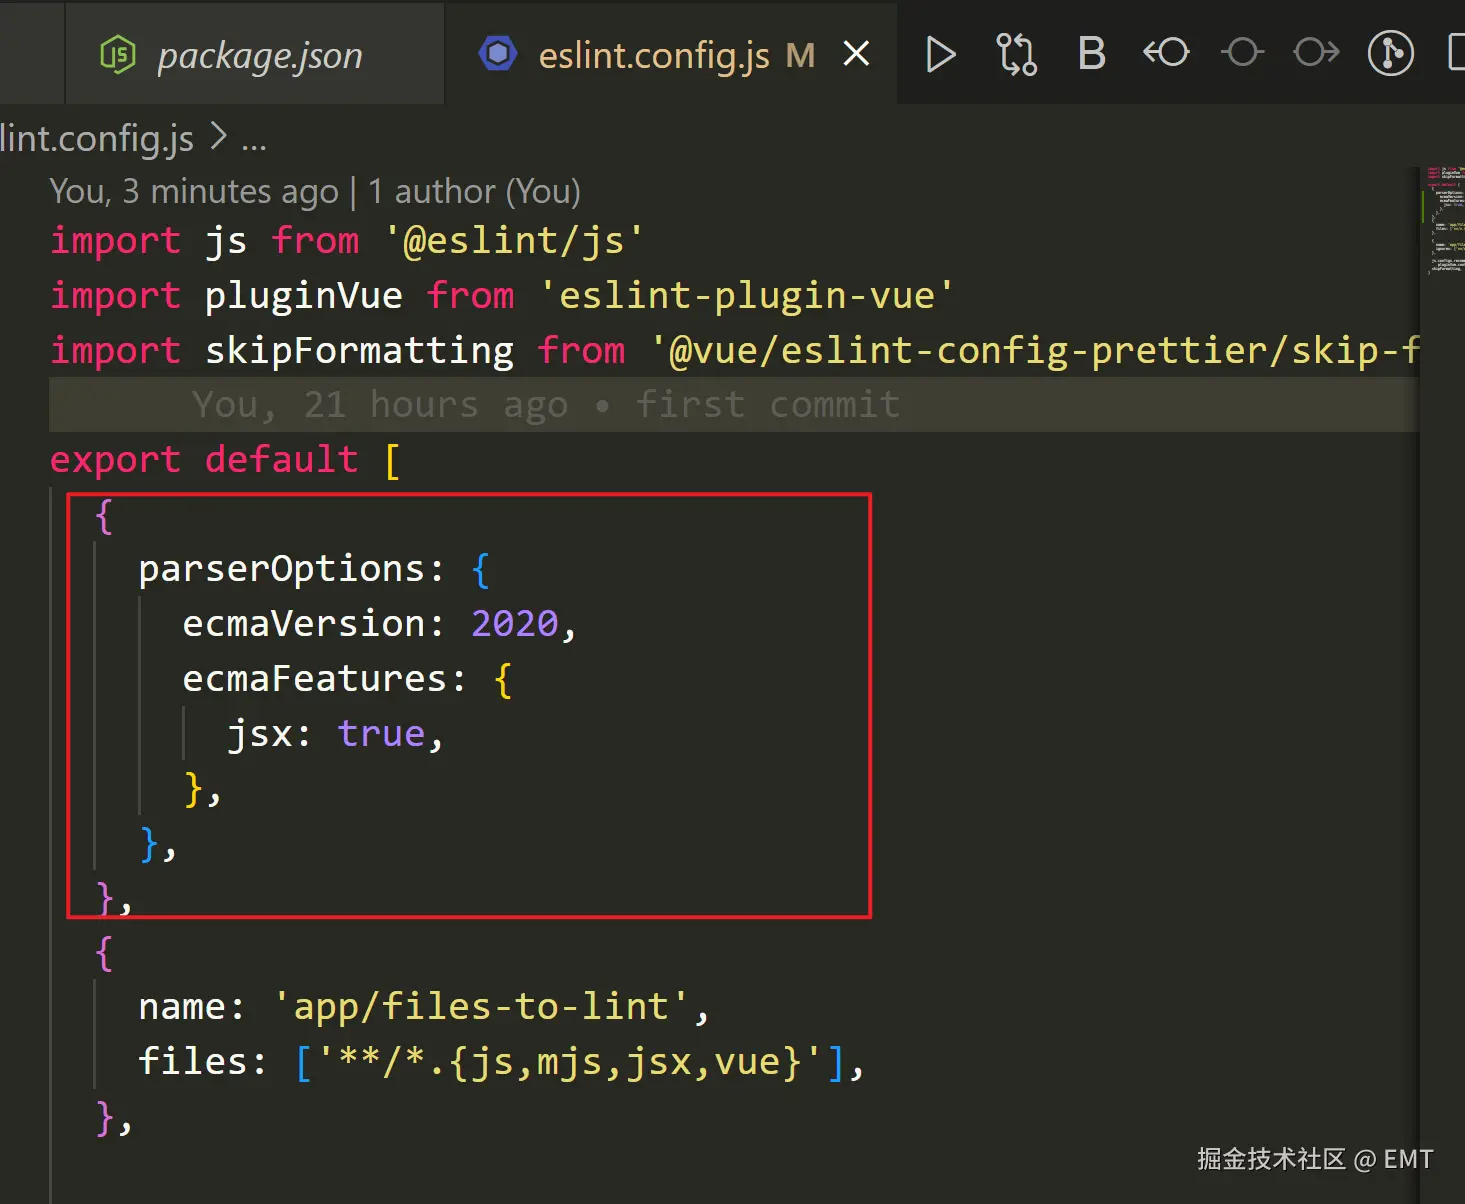Image resolution: width=1465 pixels, height=1204 pixels.
Task: Click the package.json file type icon
Action: click(x=118, y=54)
